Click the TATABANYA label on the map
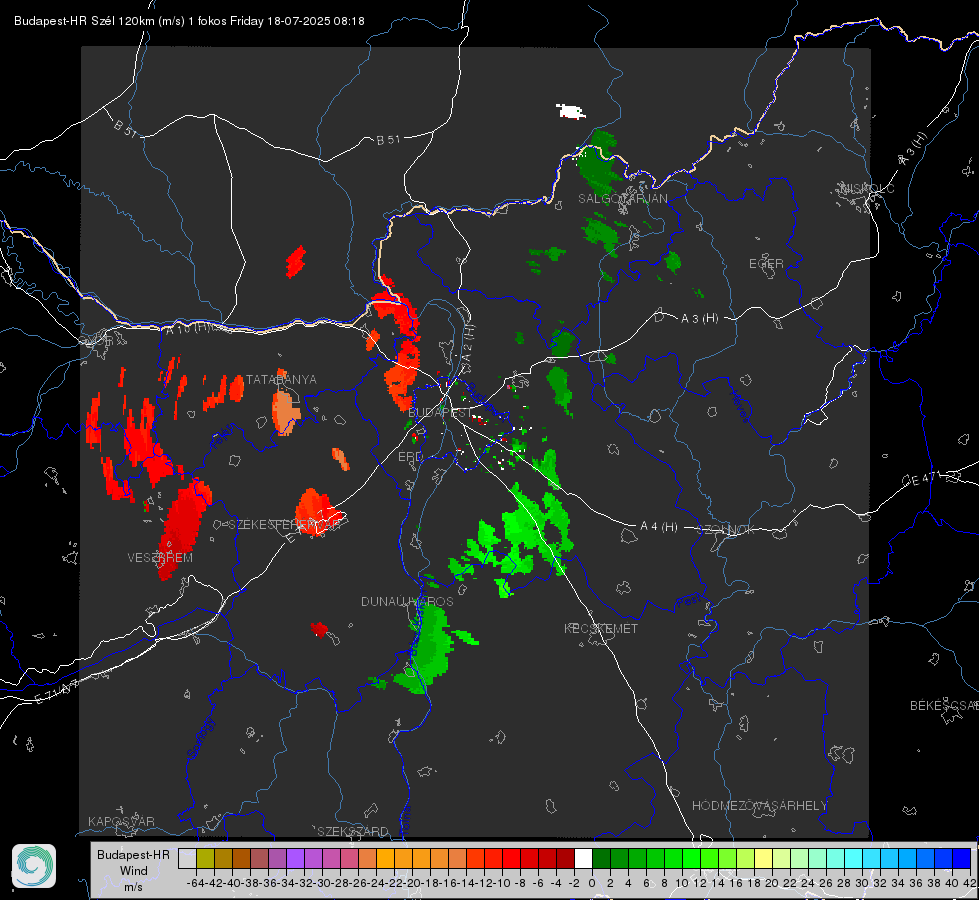 (281, 380)
